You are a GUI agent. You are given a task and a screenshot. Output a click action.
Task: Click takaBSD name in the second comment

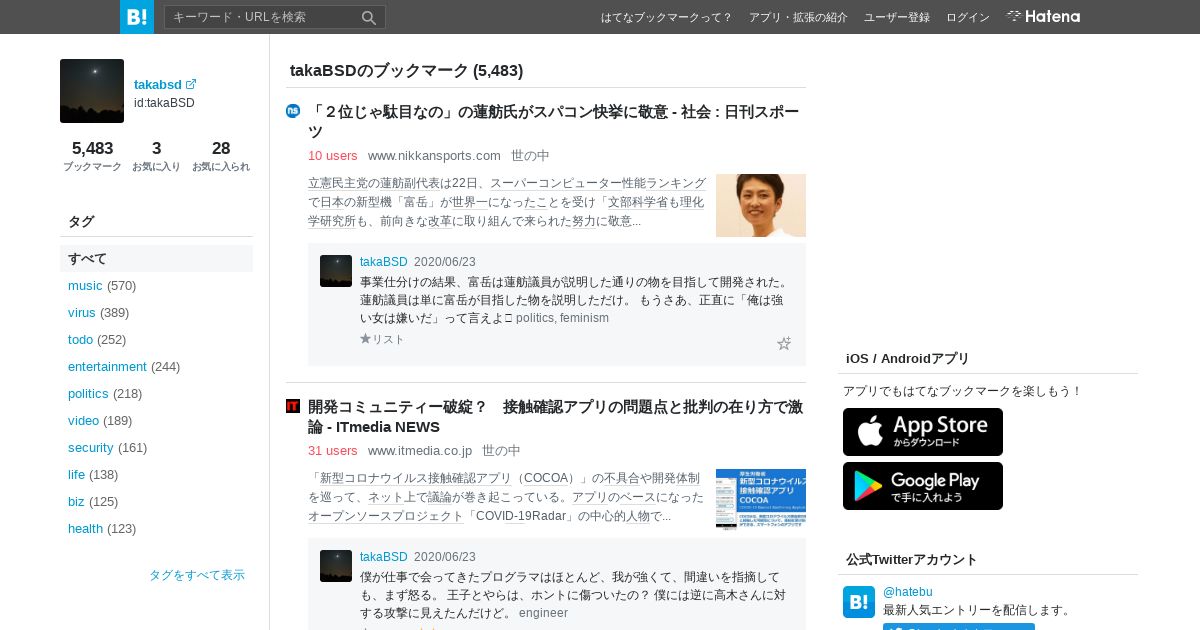point(384,557)
